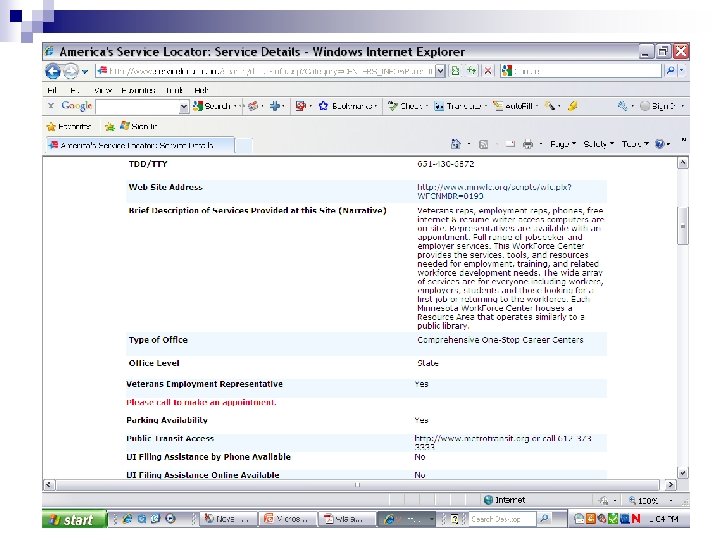Select the America's Service Locator browser tab
This screenshot has height=540, width=720.
[x=140, y=145]
